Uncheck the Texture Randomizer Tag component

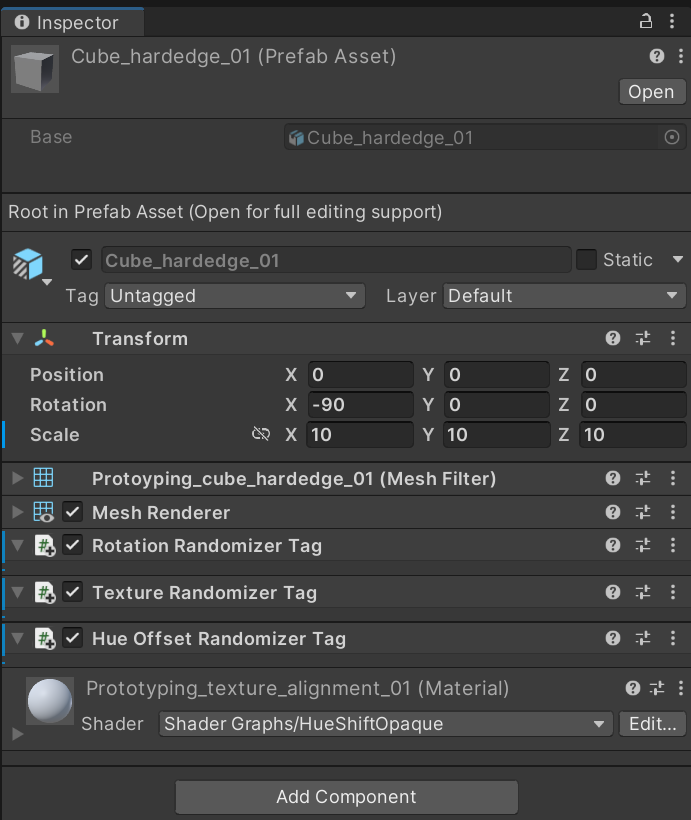tap(73, 593)
